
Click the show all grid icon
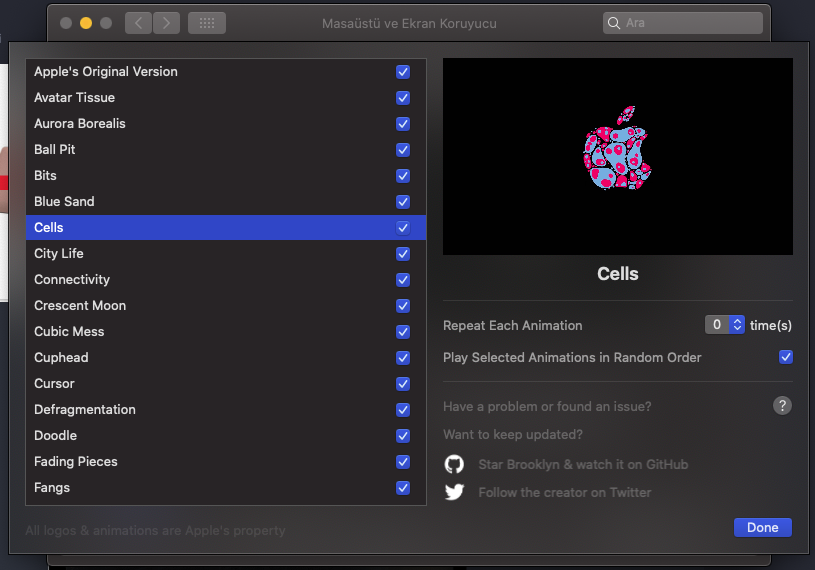point(206,23)
